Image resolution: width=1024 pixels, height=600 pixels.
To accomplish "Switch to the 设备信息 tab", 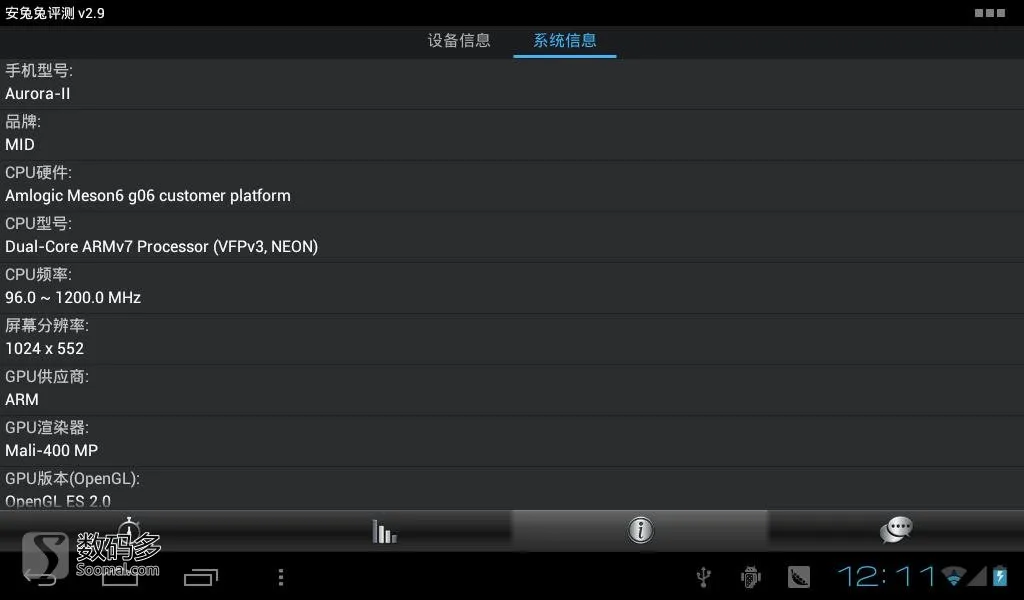I will pos(459,40).
